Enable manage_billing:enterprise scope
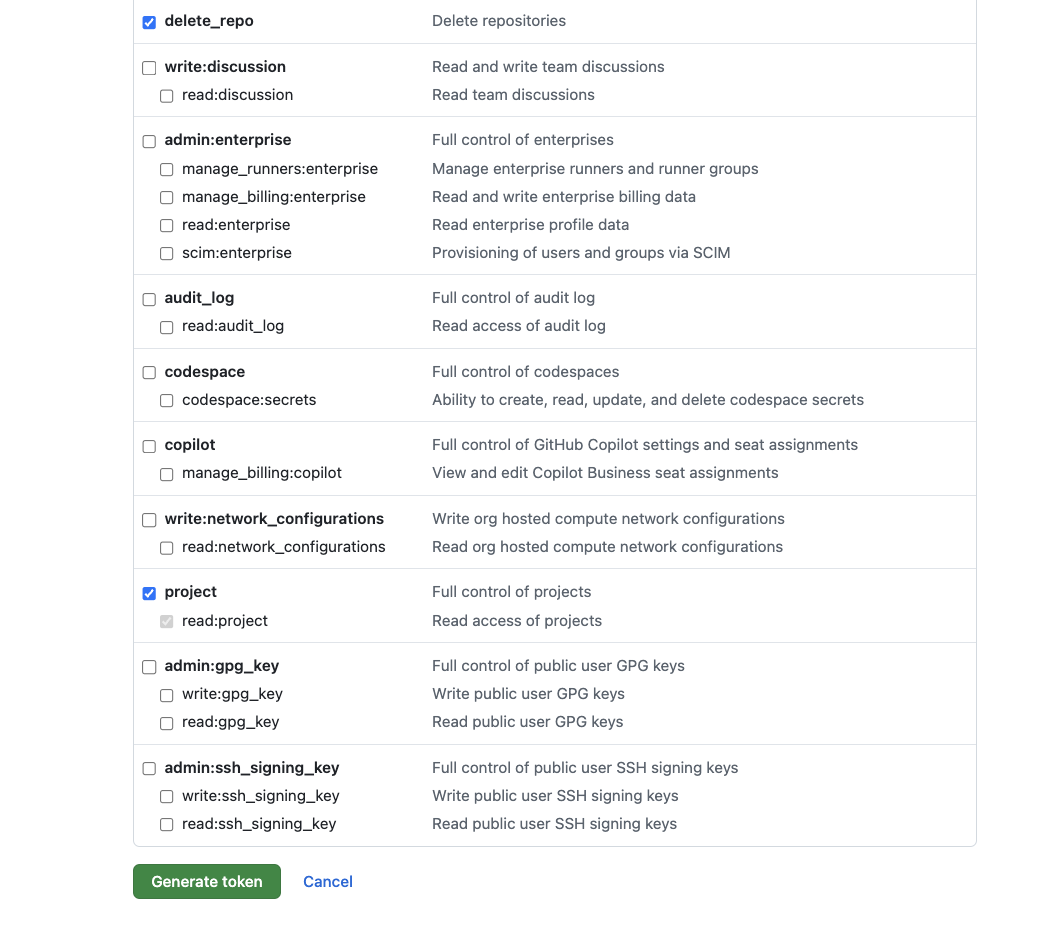 [x=167, y=198]
